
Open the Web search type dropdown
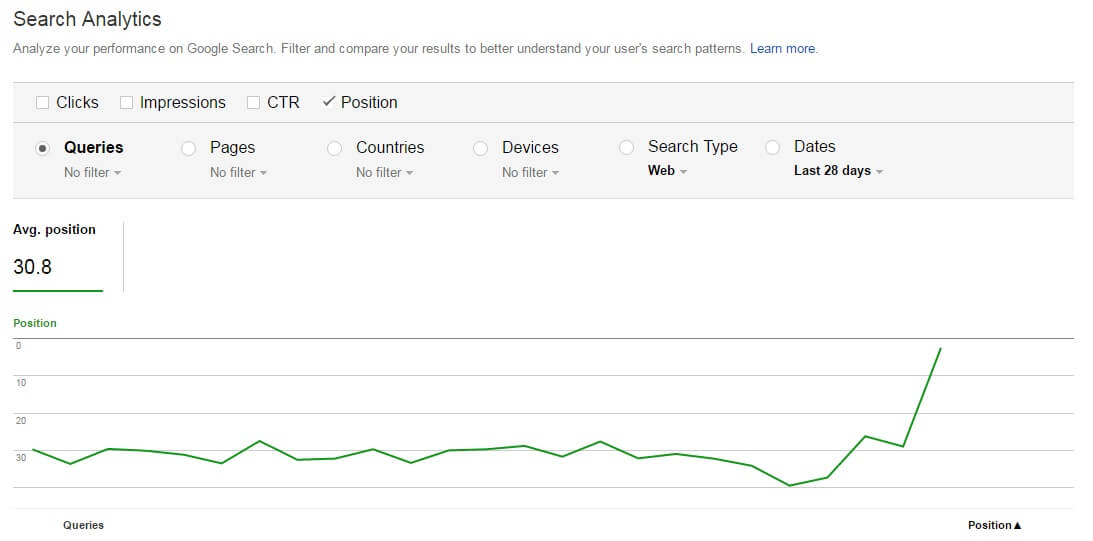[668, 170]
